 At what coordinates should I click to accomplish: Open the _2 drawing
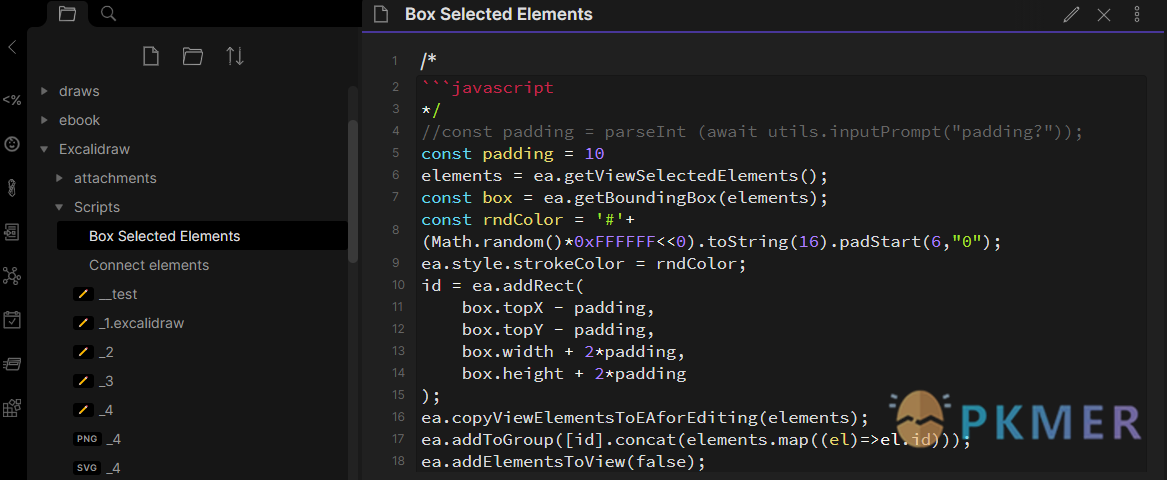click(x=106, y=352)
